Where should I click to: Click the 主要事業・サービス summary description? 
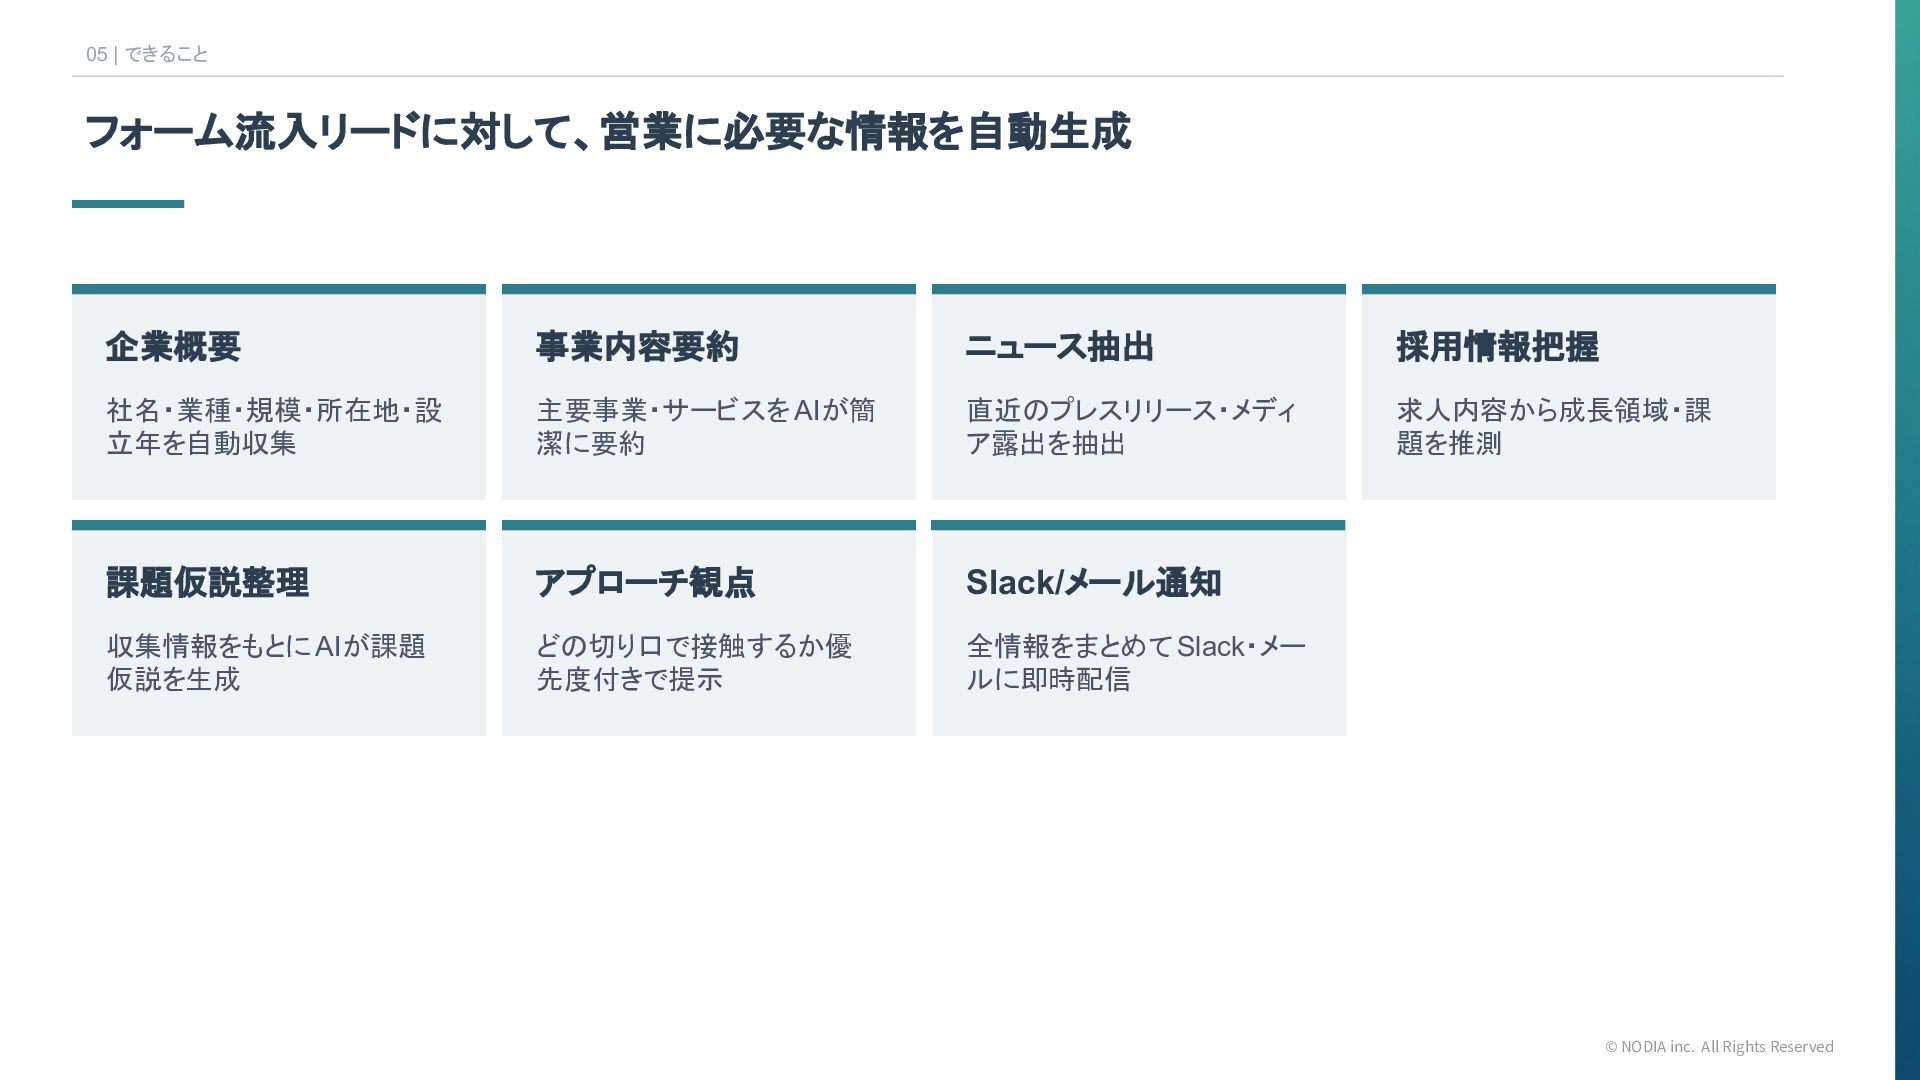point(705,427)
